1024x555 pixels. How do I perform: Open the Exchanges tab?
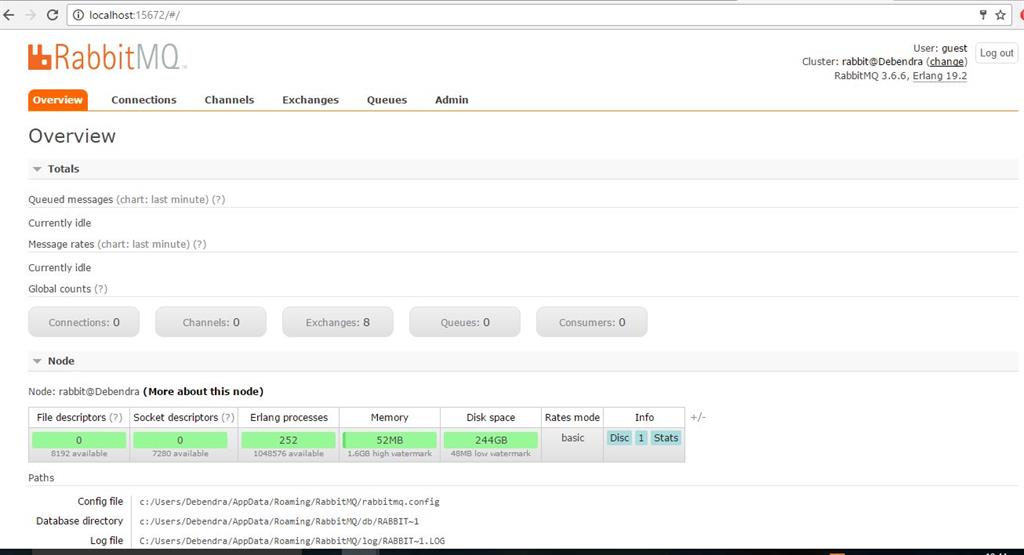coord(310,100)
